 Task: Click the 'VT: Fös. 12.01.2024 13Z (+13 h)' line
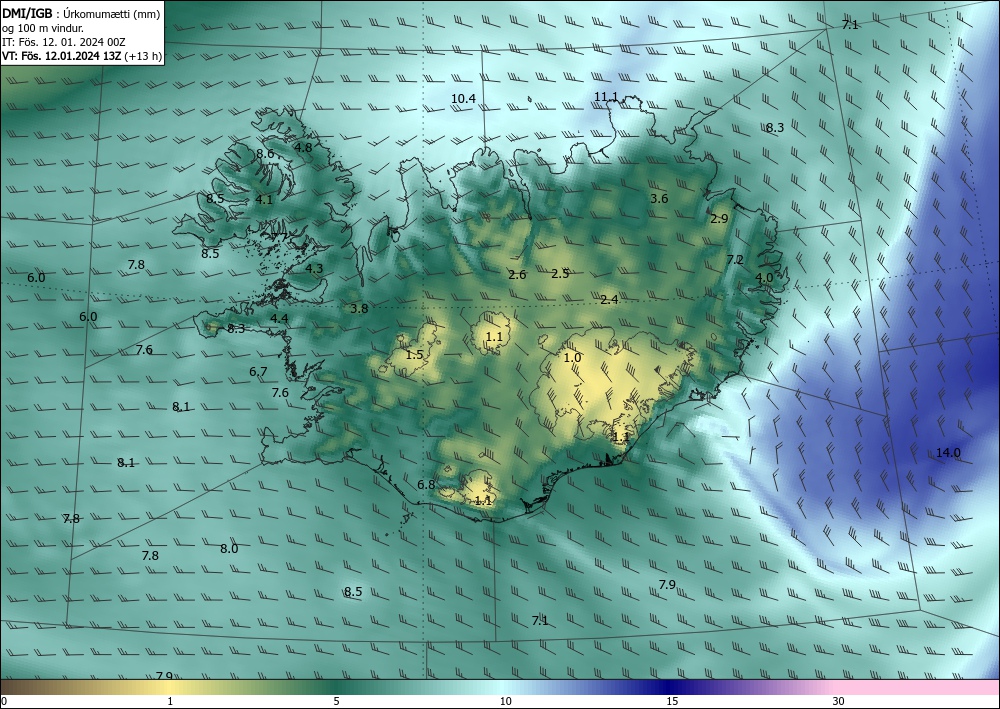click(82, 56)
